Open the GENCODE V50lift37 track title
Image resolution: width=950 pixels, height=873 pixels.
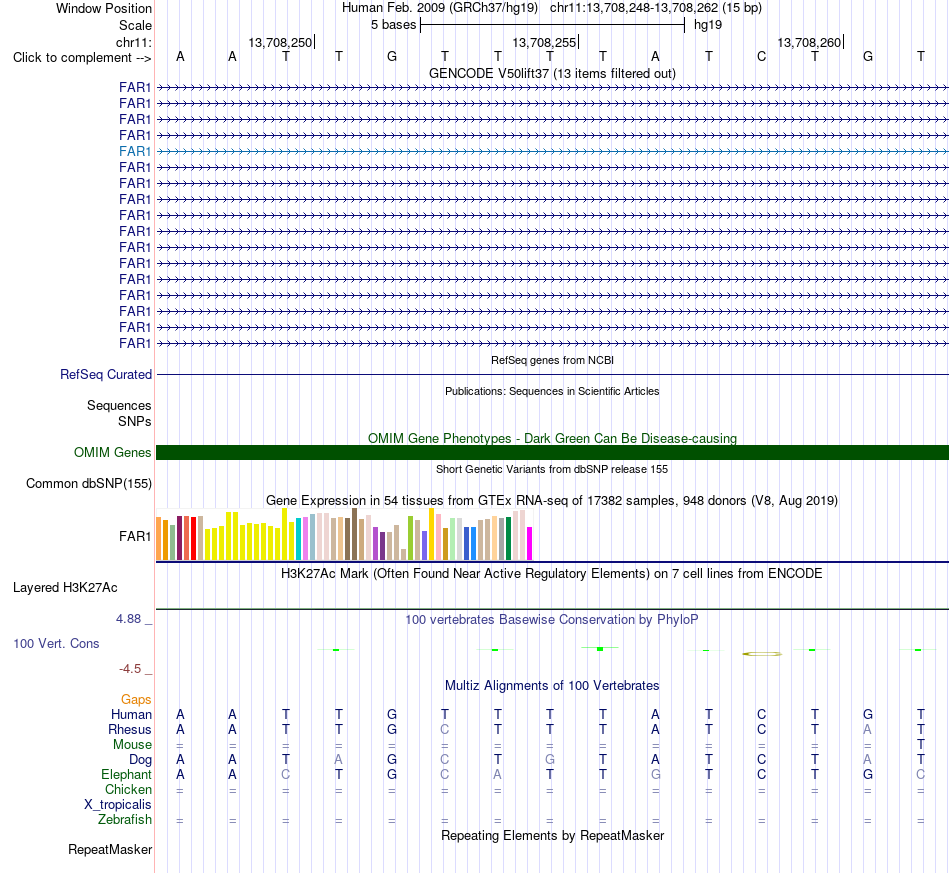coord(552,73)
